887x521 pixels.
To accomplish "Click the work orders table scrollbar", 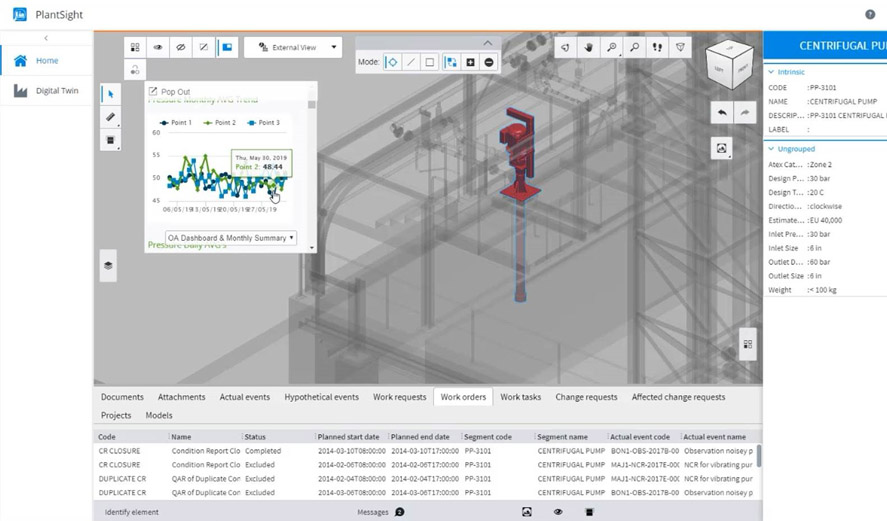I will (759, 455).
